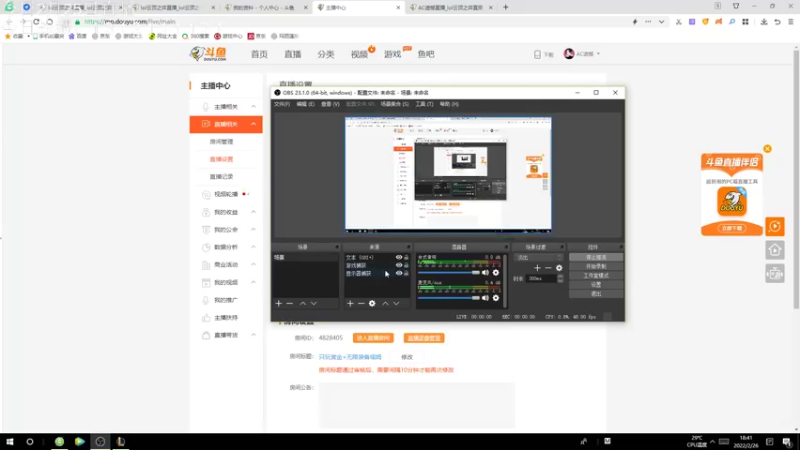
Task: Click the orange 进入直播间 button
Action: (x=373, y=338)
